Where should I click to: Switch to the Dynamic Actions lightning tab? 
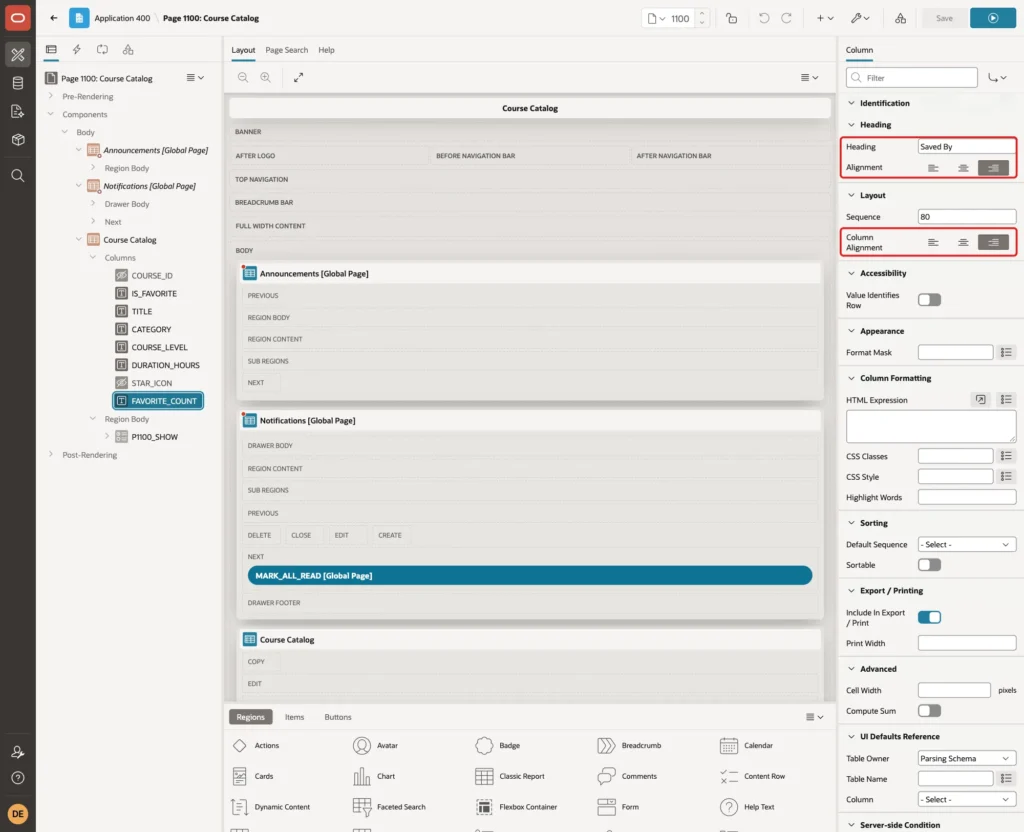tap(76, 50)
